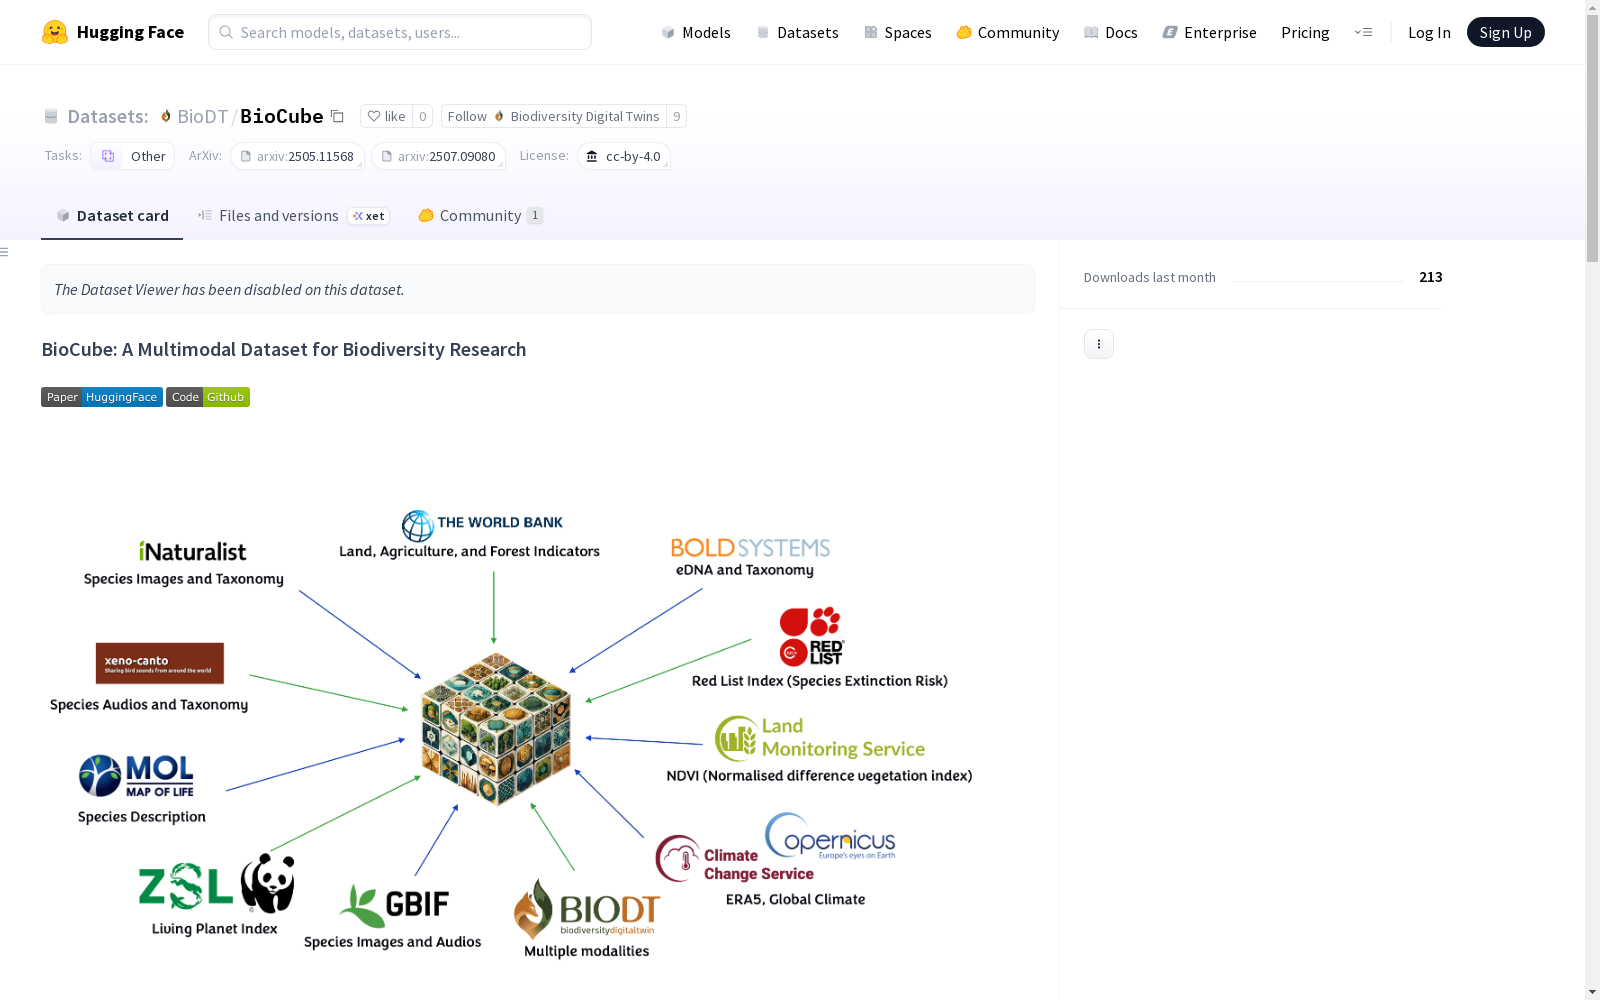This screenshot has width=1600, height=1000.
Task: Open the Community navigation link
Action: 1008,32
